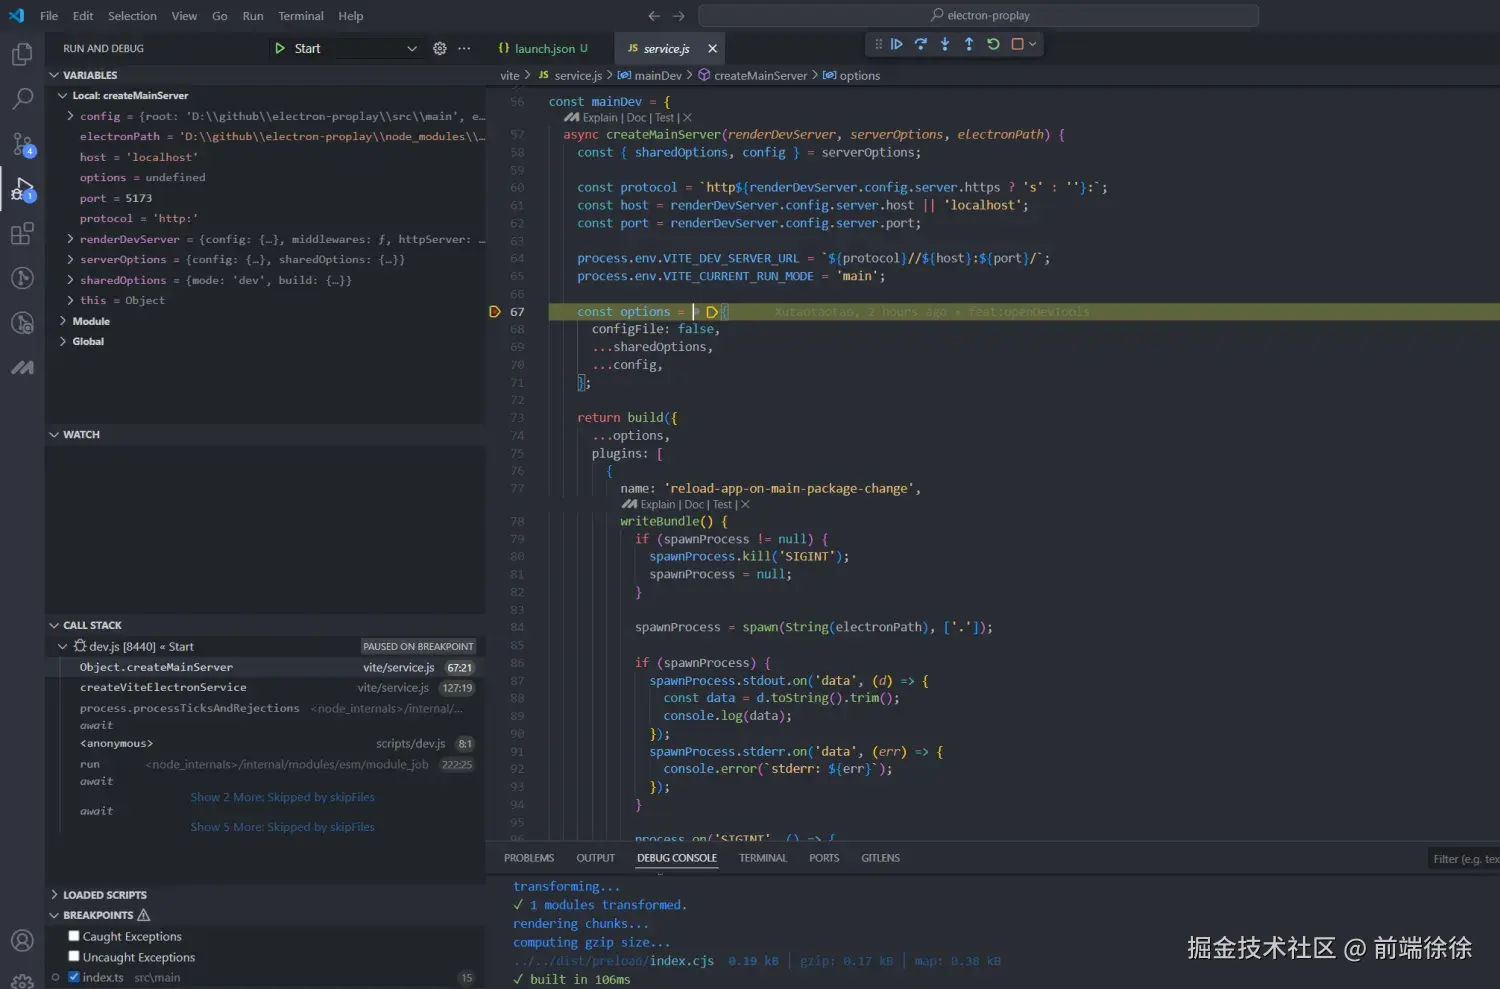The height and width of the screenshot is (989, 1500).
Task: Open the Accounts icon at bottom of activity bar
Action: pos(22,941)
